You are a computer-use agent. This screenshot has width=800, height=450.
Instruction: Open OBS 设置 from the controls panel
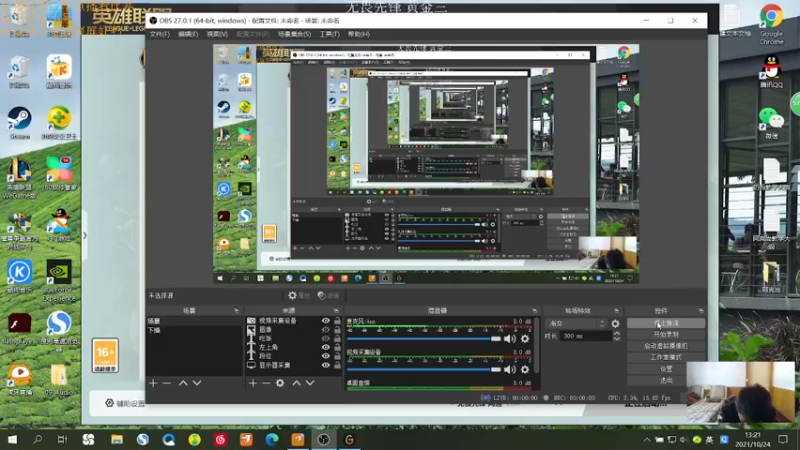[666, 368]
